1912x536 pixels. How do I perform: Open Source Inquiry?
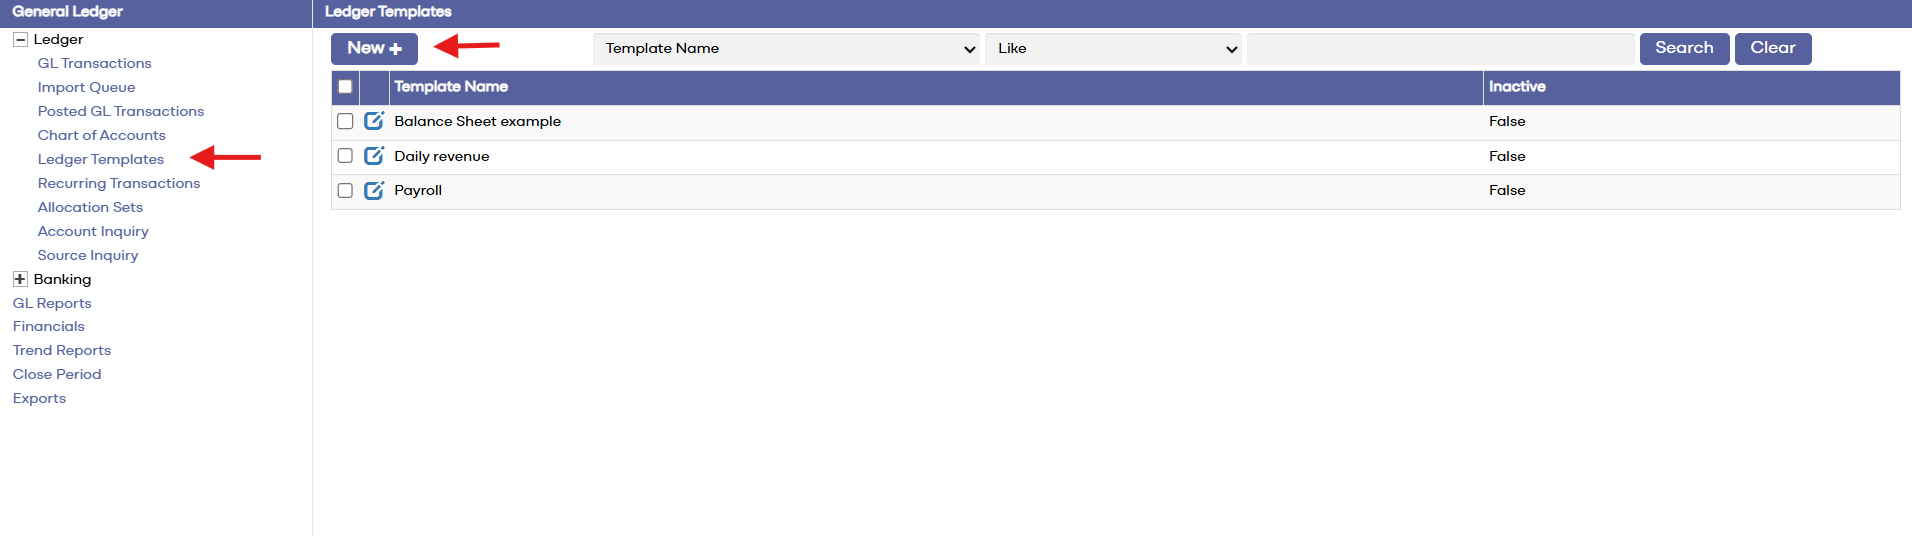point(88,255)
